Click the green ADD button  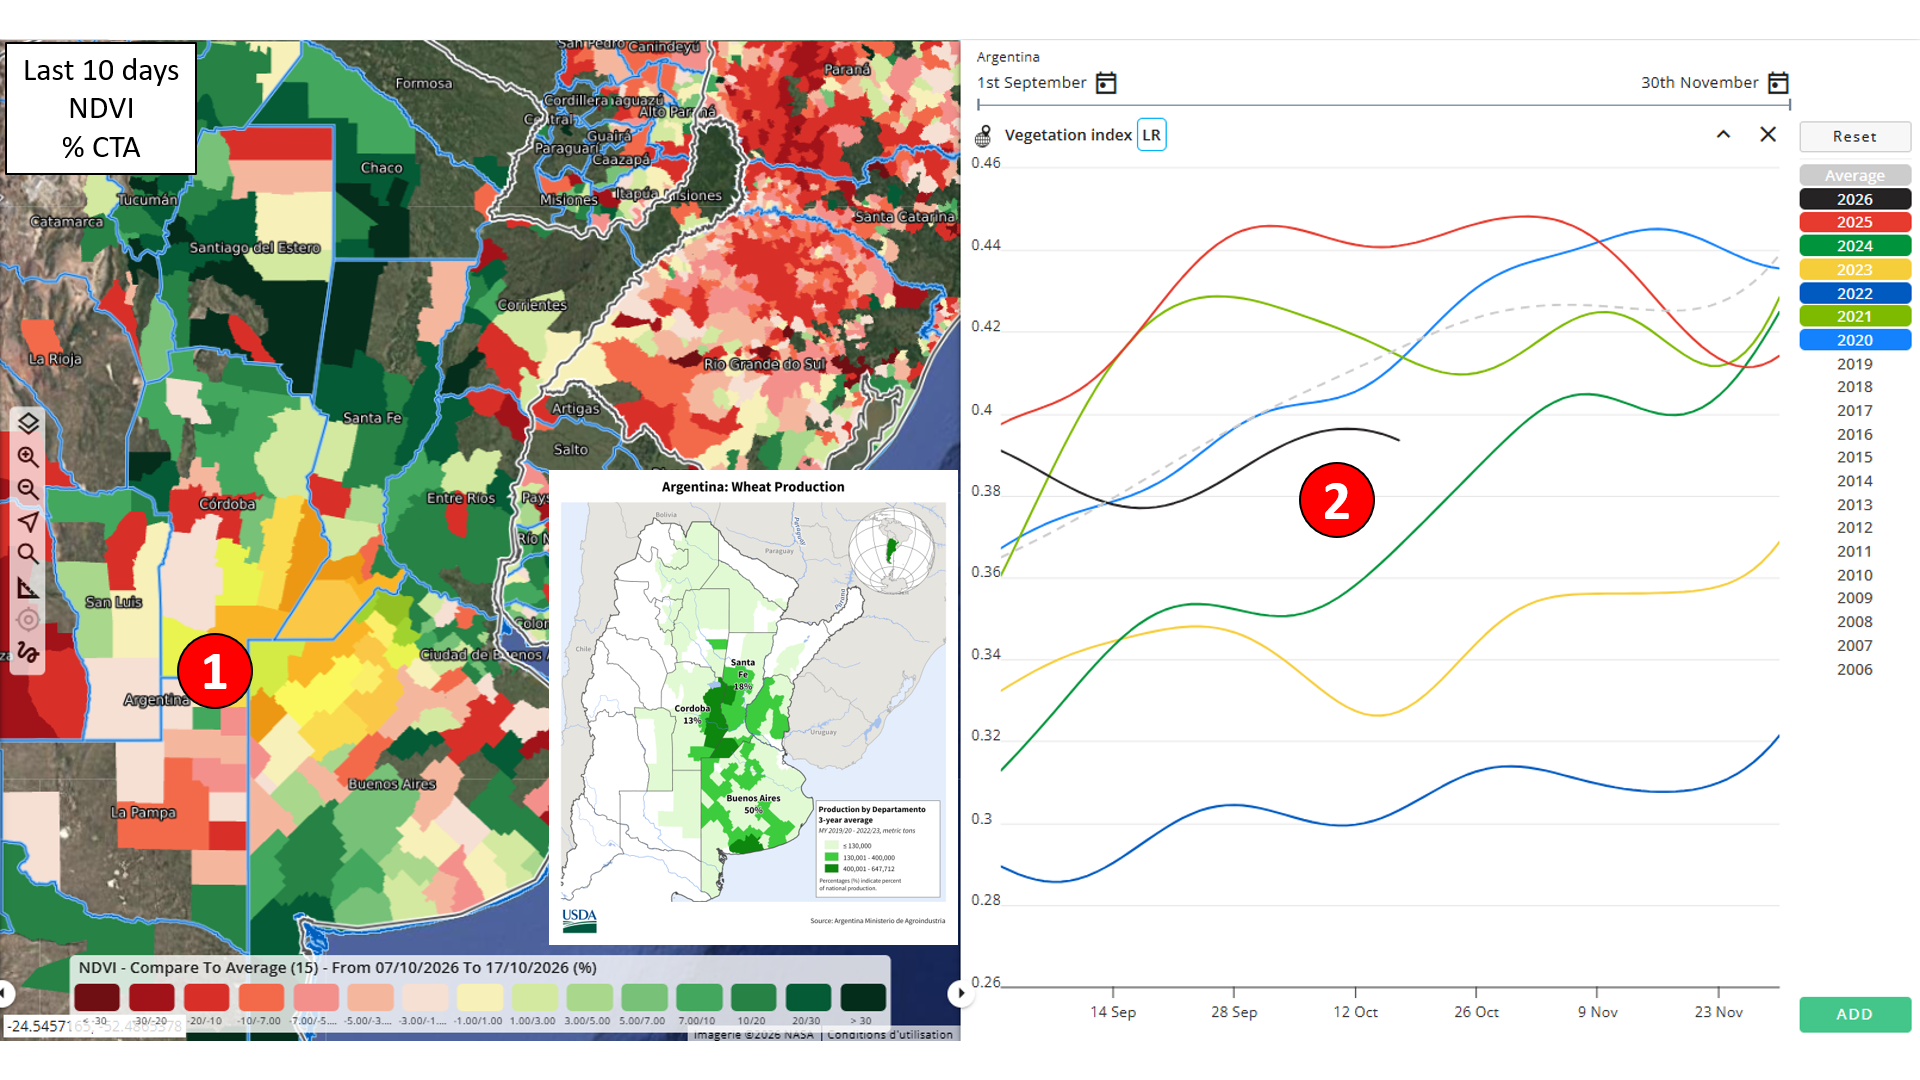coord(1855,1014)
